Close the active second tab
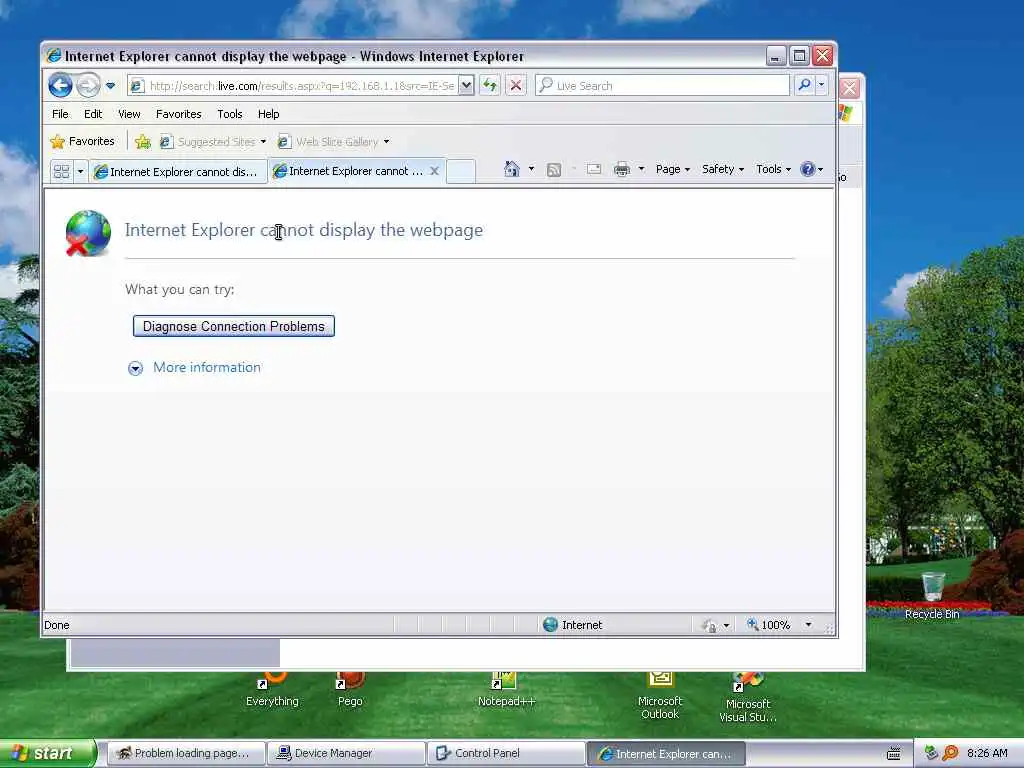This screenshot has width=1024, height=768. click(x=434, y=171)
